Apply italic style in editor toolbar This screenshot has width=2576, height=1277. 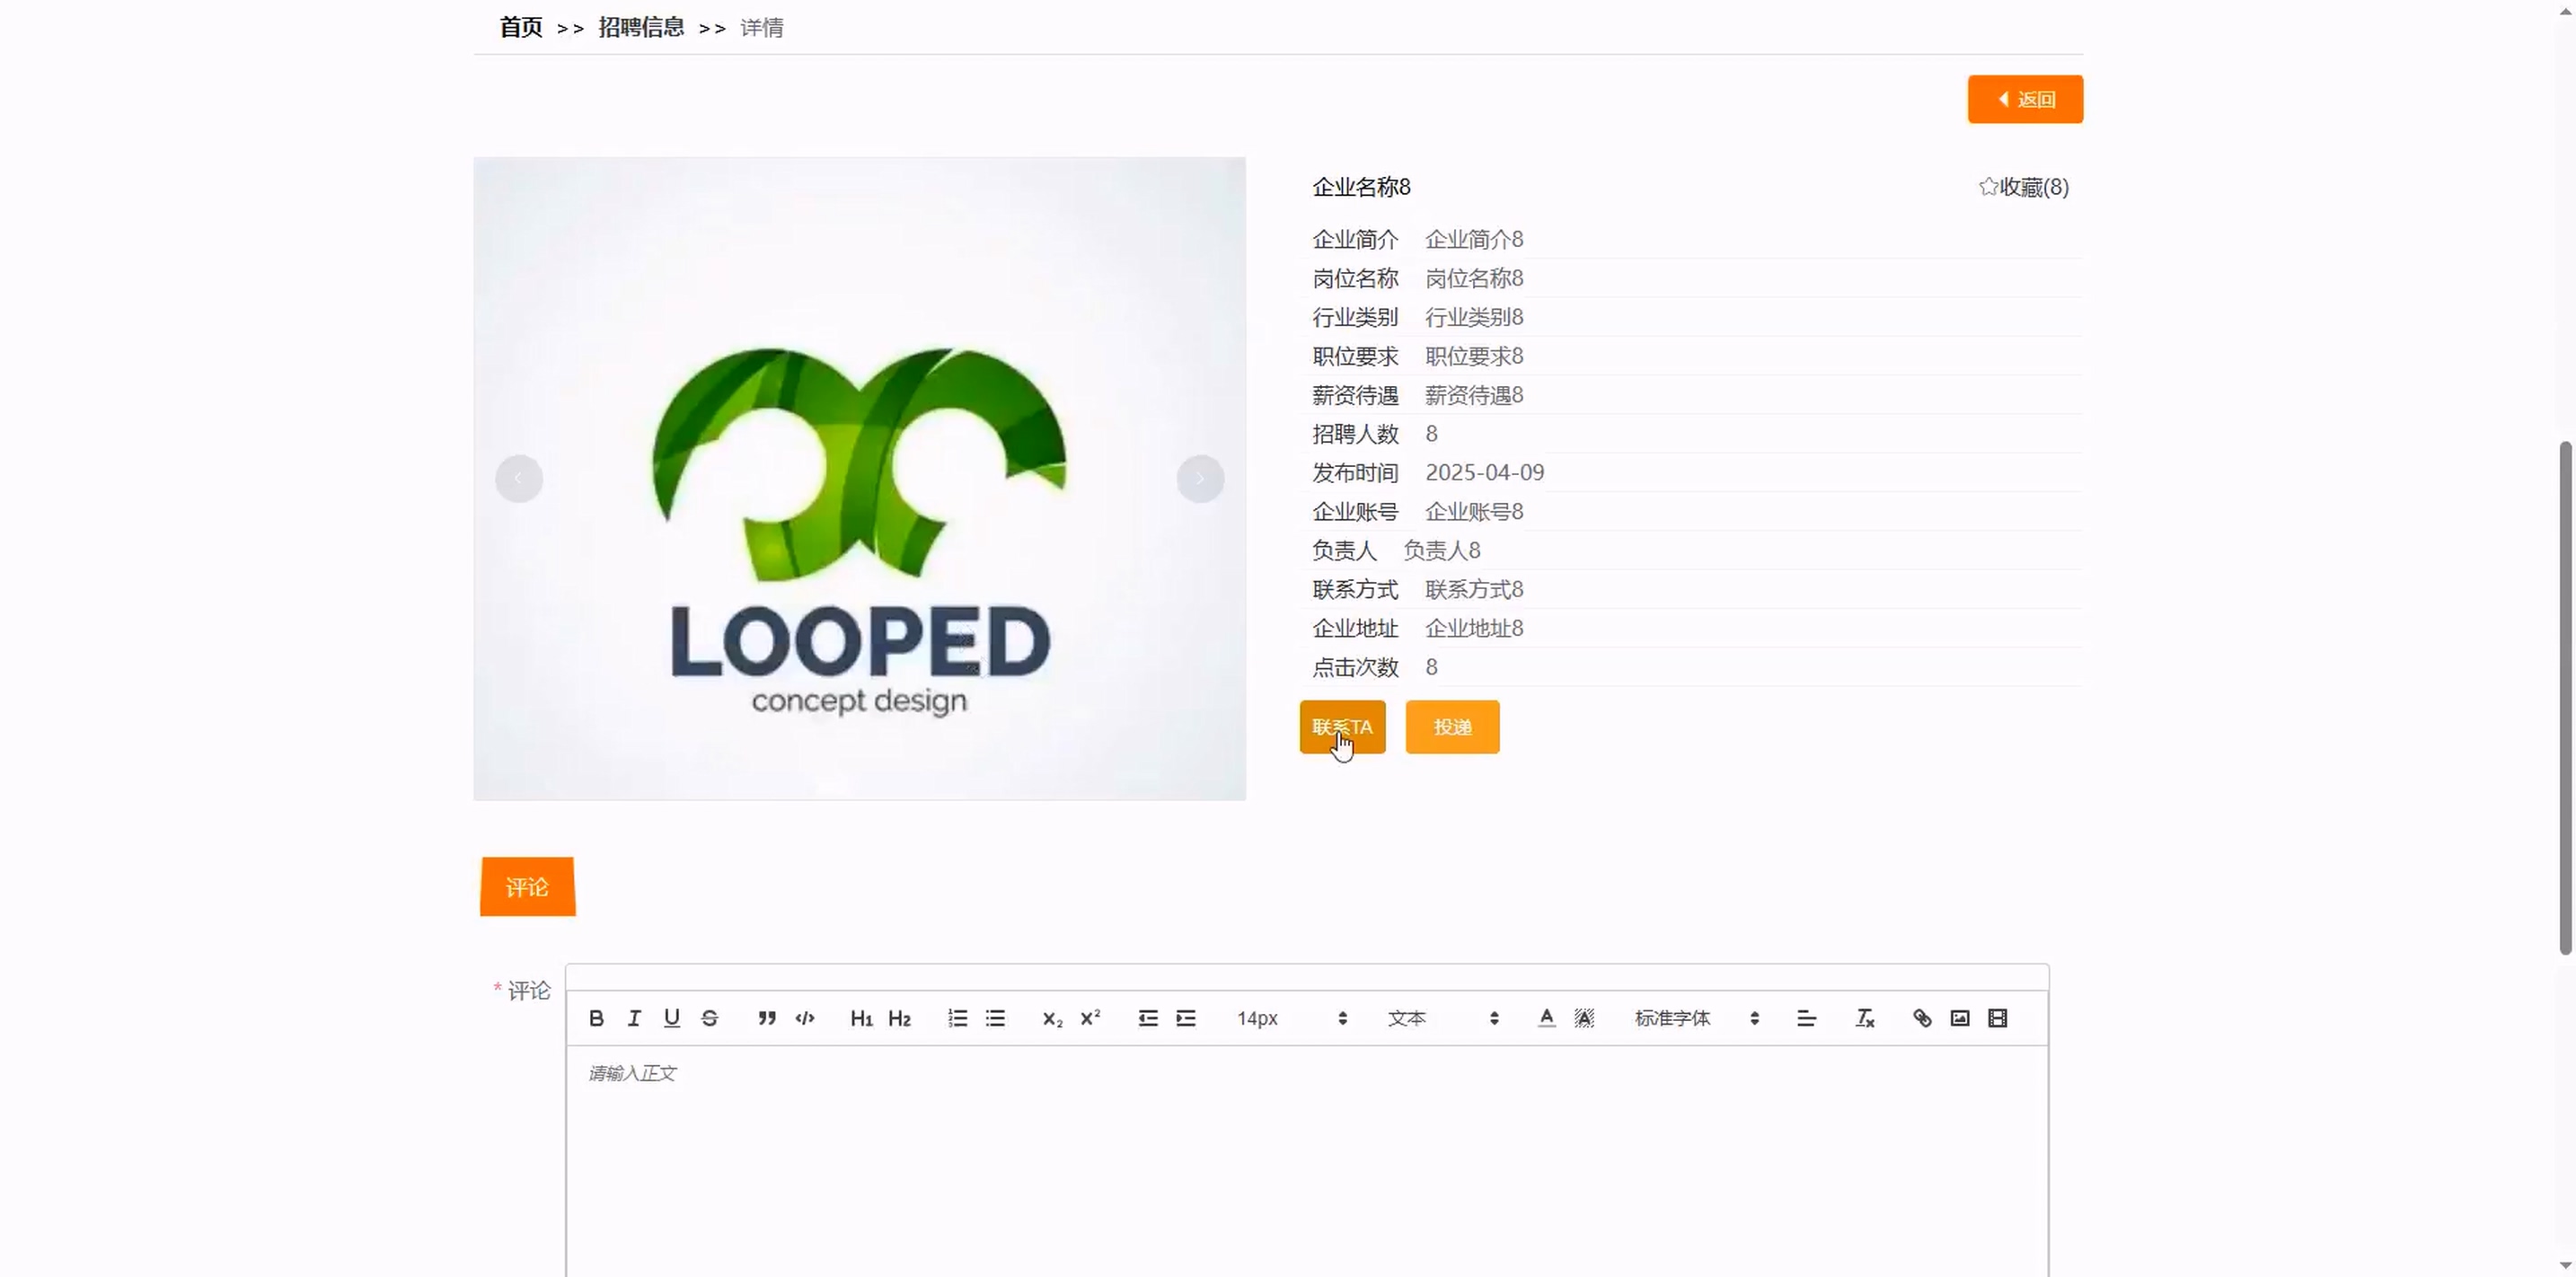coord(634,1018)
